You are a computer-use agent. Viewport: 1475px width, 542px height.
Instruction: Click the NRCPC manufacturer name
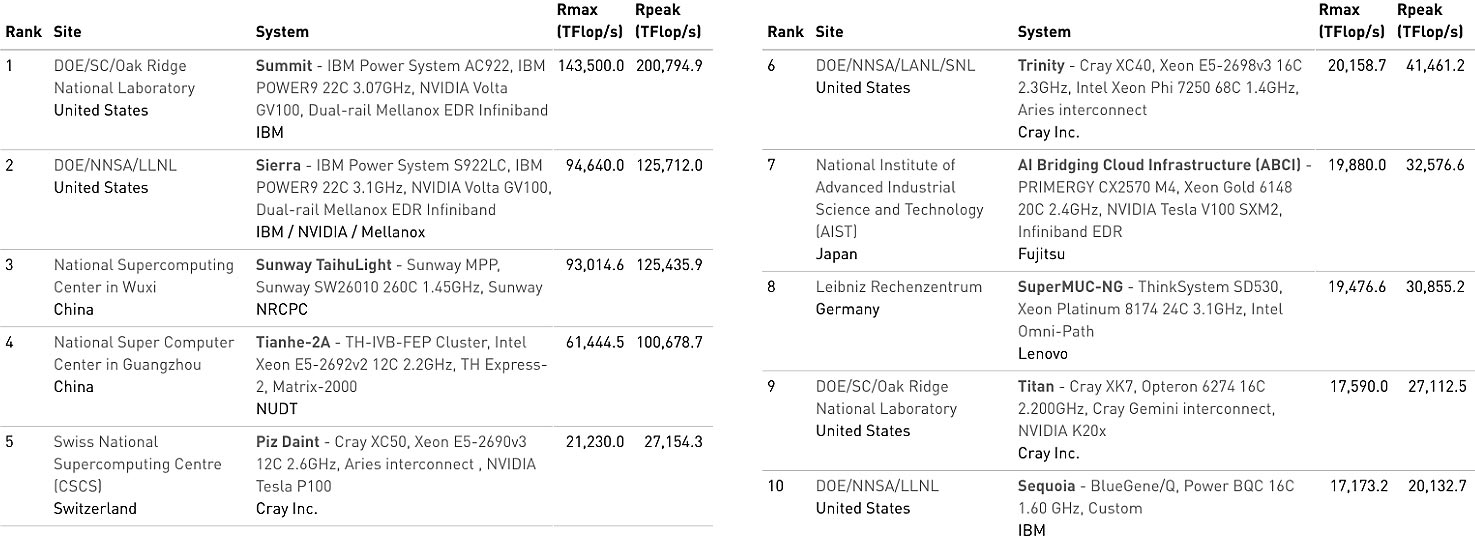click(277, 310)
